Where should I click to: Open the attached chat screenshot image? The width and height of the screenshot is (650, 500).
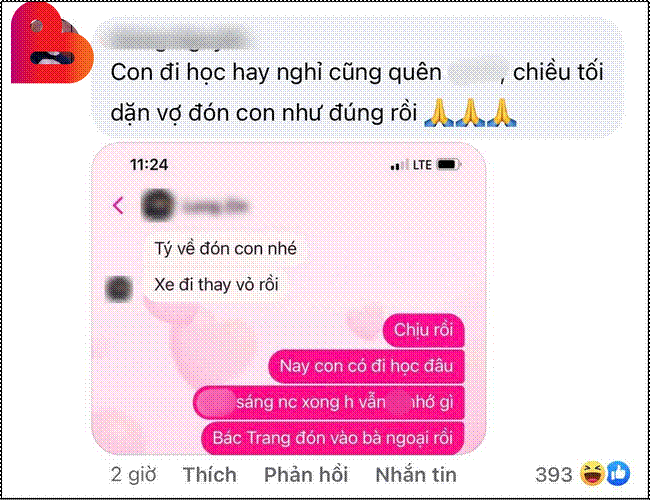click(289, 299)
